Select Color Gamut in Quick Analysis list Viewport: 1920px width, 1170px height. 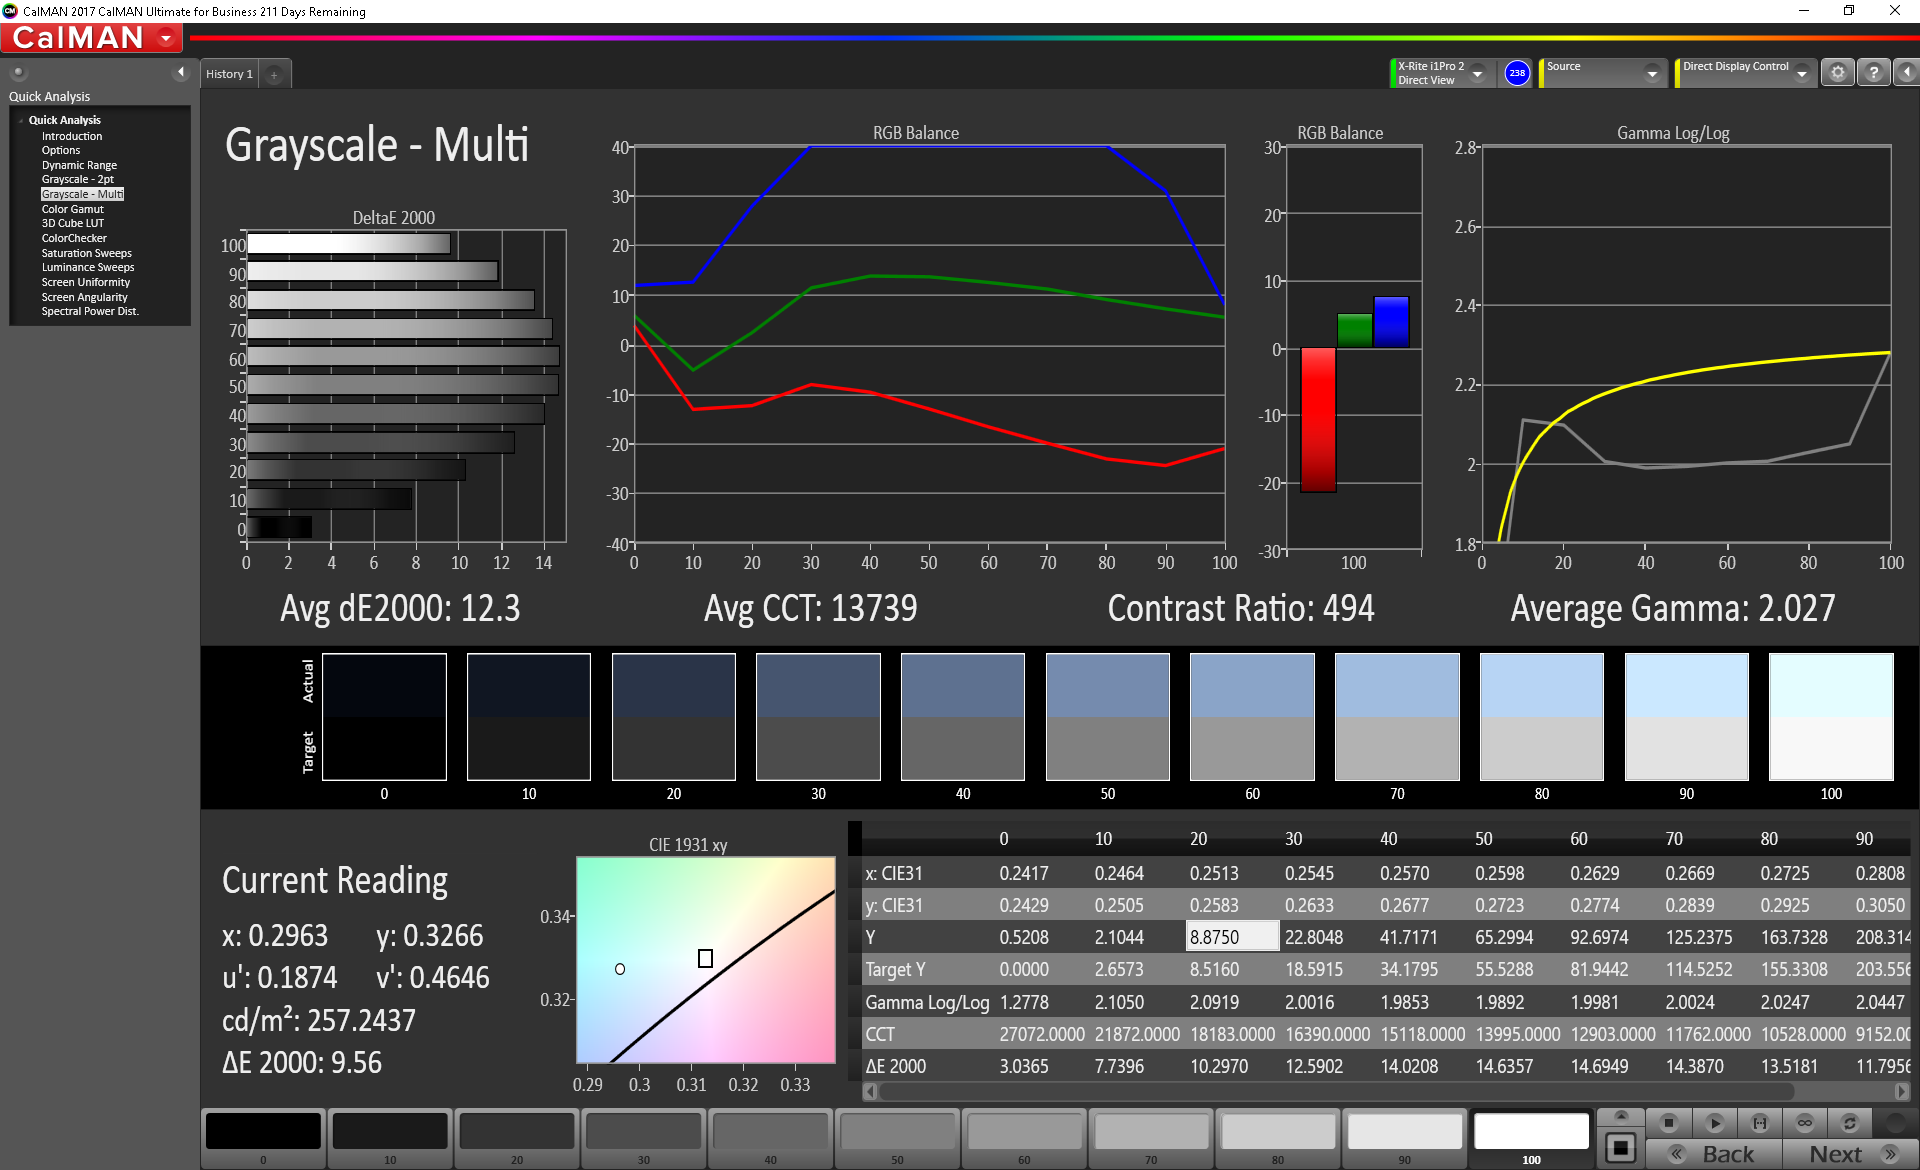72,209
